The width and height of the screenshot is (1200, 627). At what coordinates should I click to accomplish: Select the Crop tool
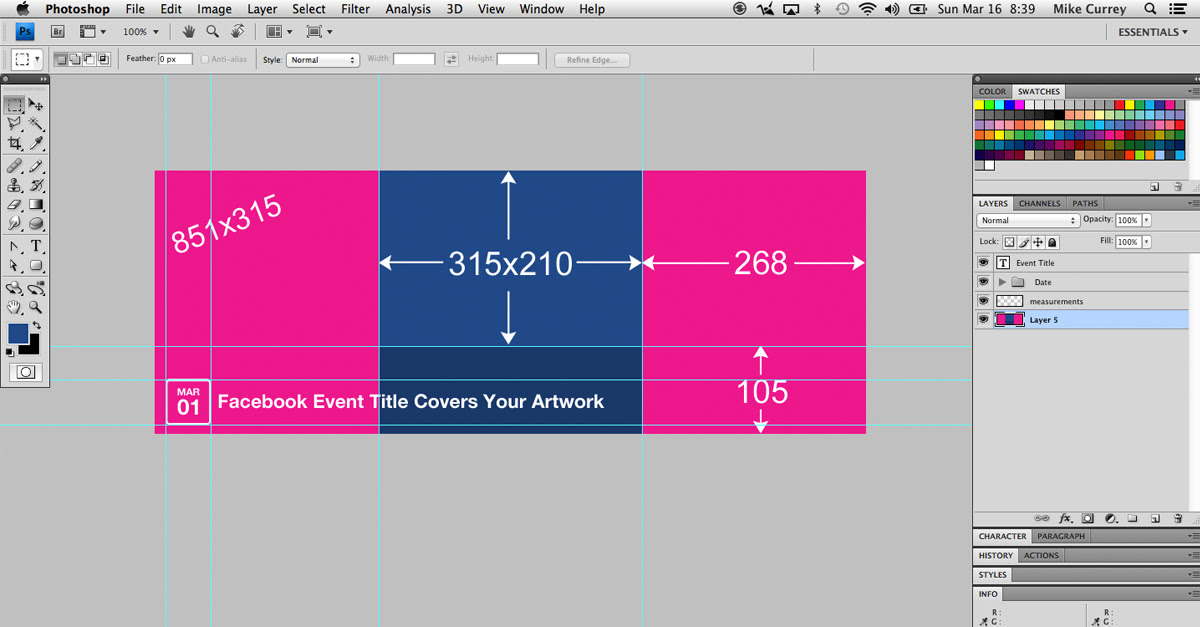[14, 144]
